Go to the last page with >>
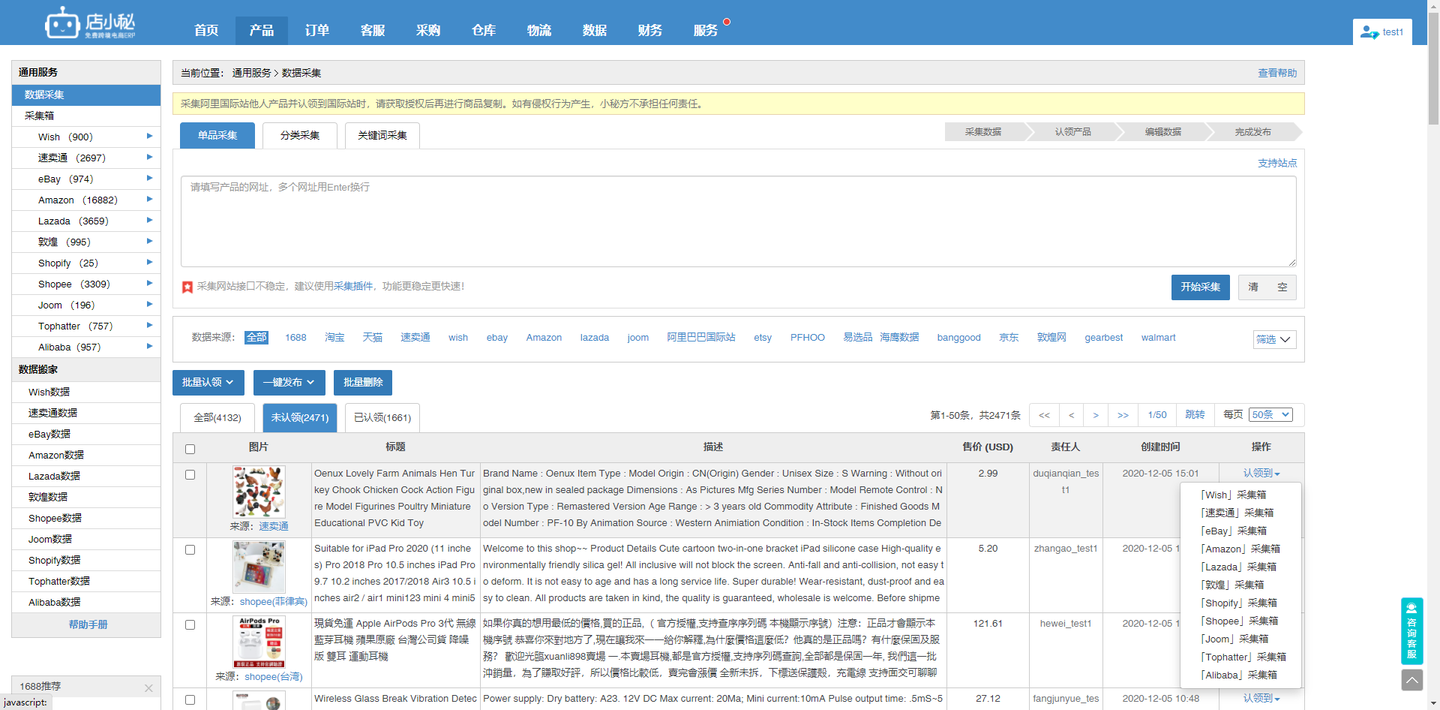The width and height of the screenshot is (1440, 710). click(x=1123, y=415)
